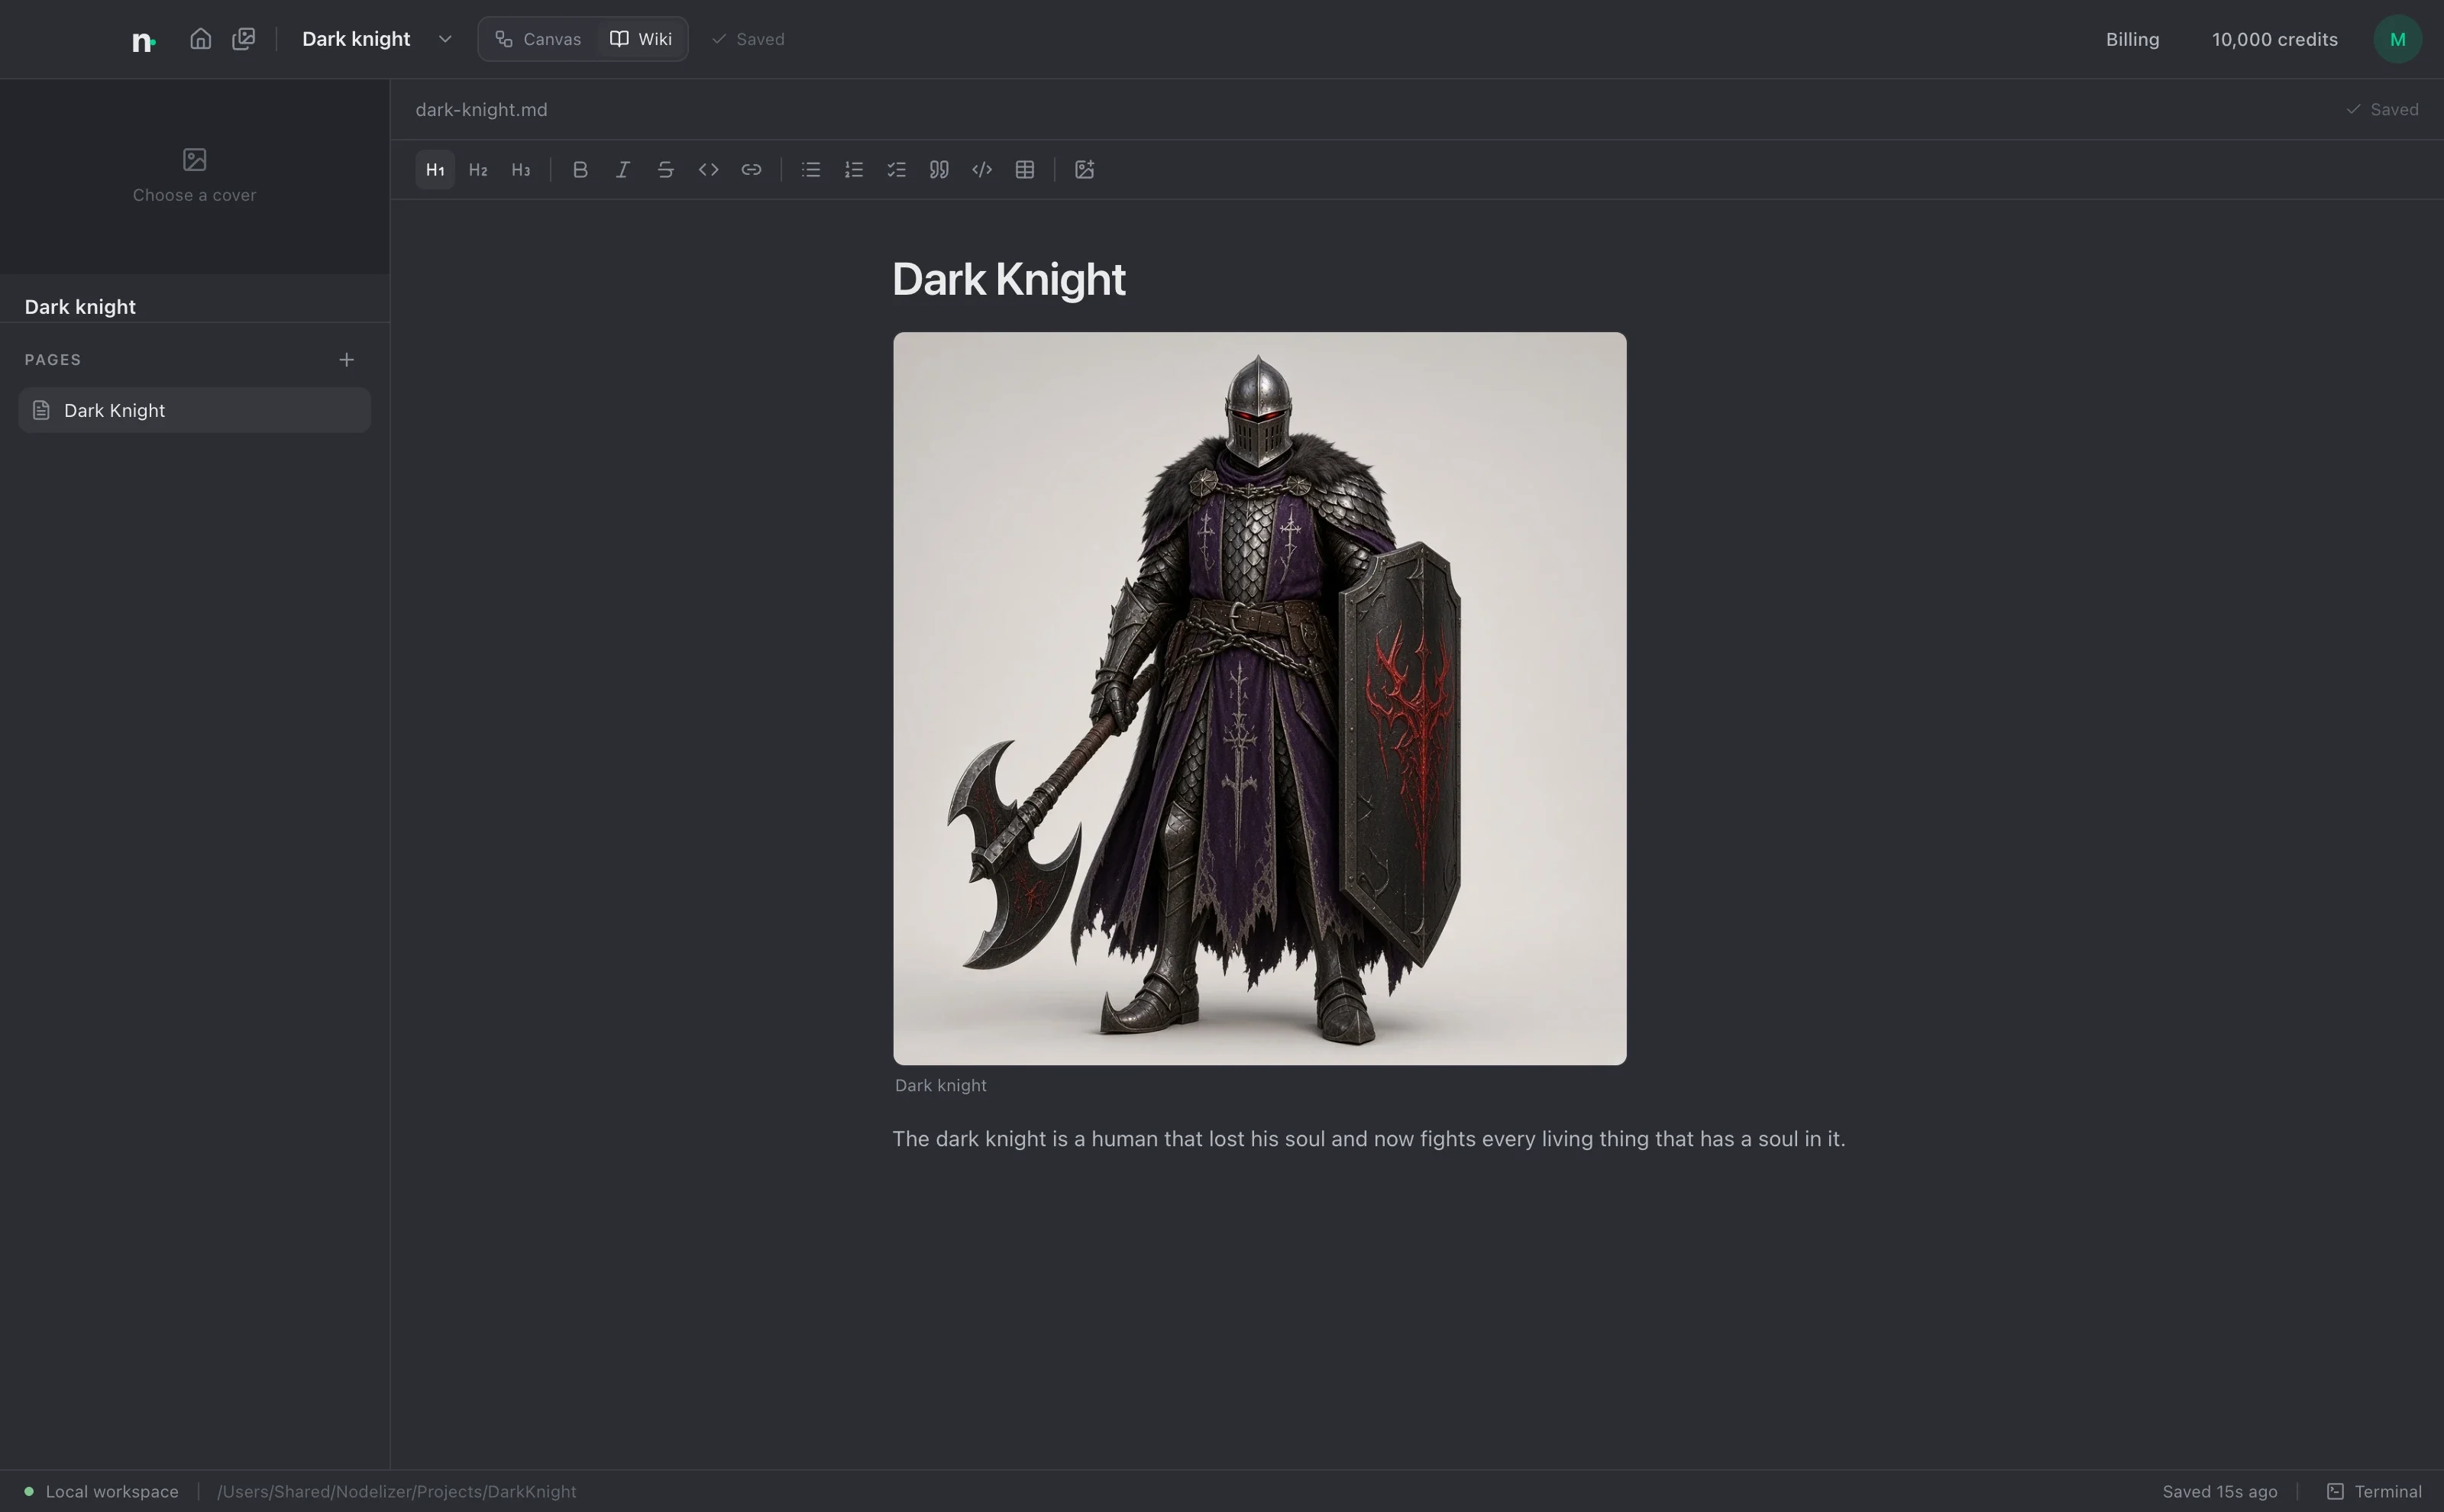Open the M user avatar menu

pyautogui.click(x=2397, y=39)
